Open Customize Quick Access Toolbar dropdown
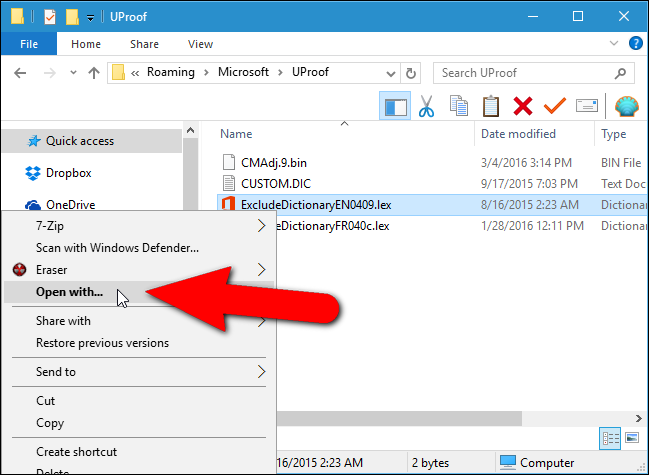649x475 pixels. click(90, 17)
